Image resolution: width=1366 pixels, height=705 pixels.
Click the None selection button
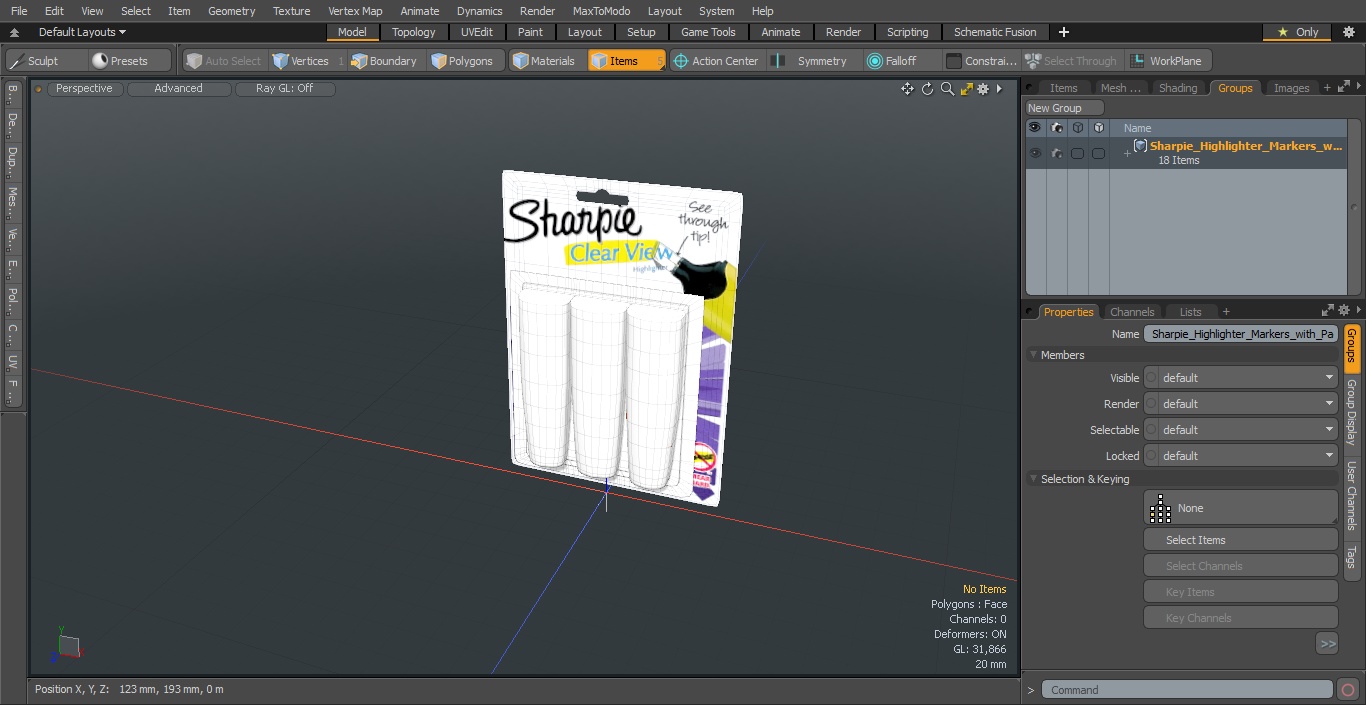[1241, 508]
